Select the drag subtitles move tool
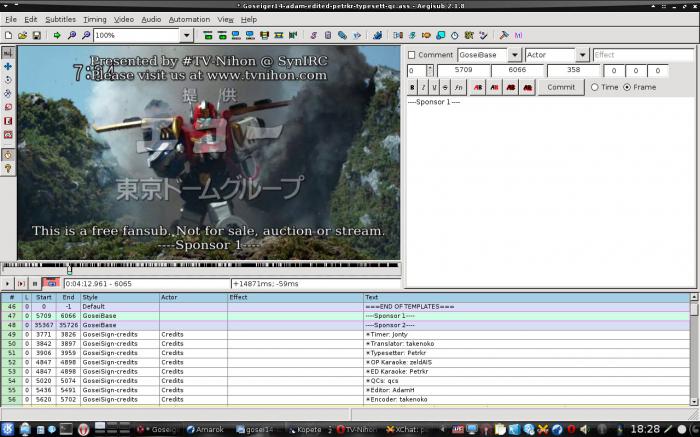This screenshot has width=700, height=437. tap(8, 67)
